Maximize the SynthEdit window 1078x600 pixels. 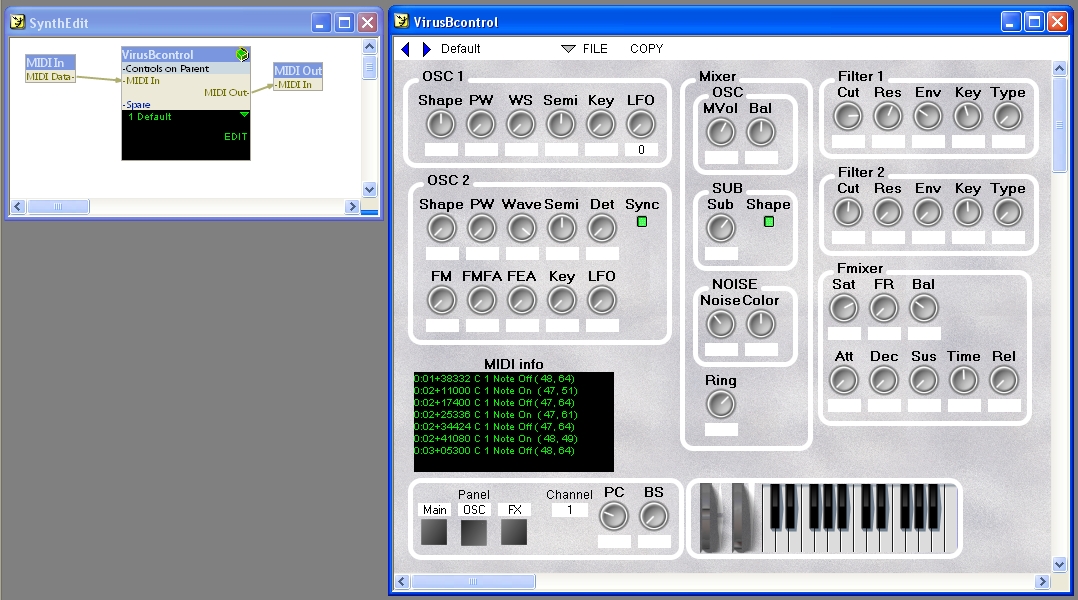coord(344,23)
